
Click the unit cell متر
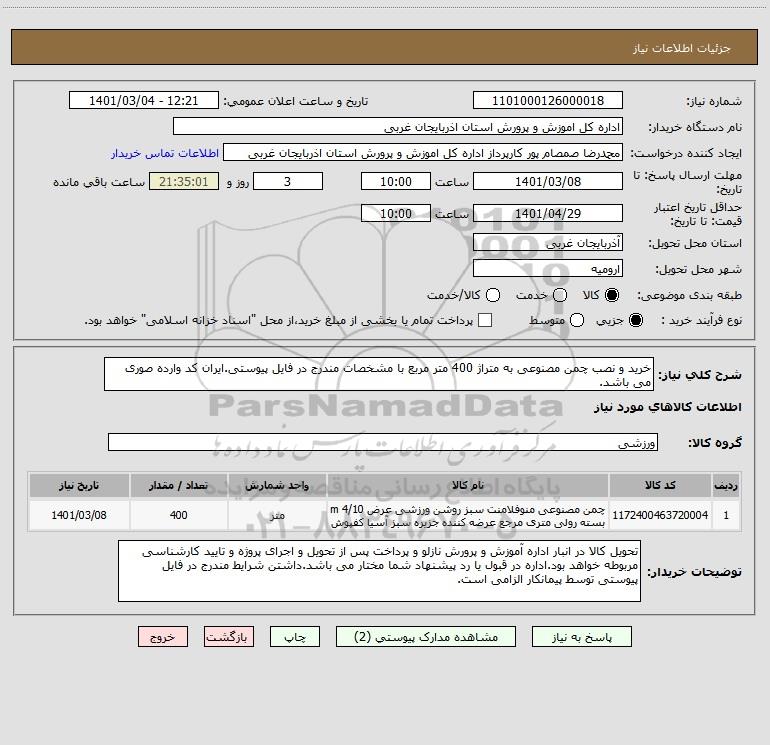277,515
